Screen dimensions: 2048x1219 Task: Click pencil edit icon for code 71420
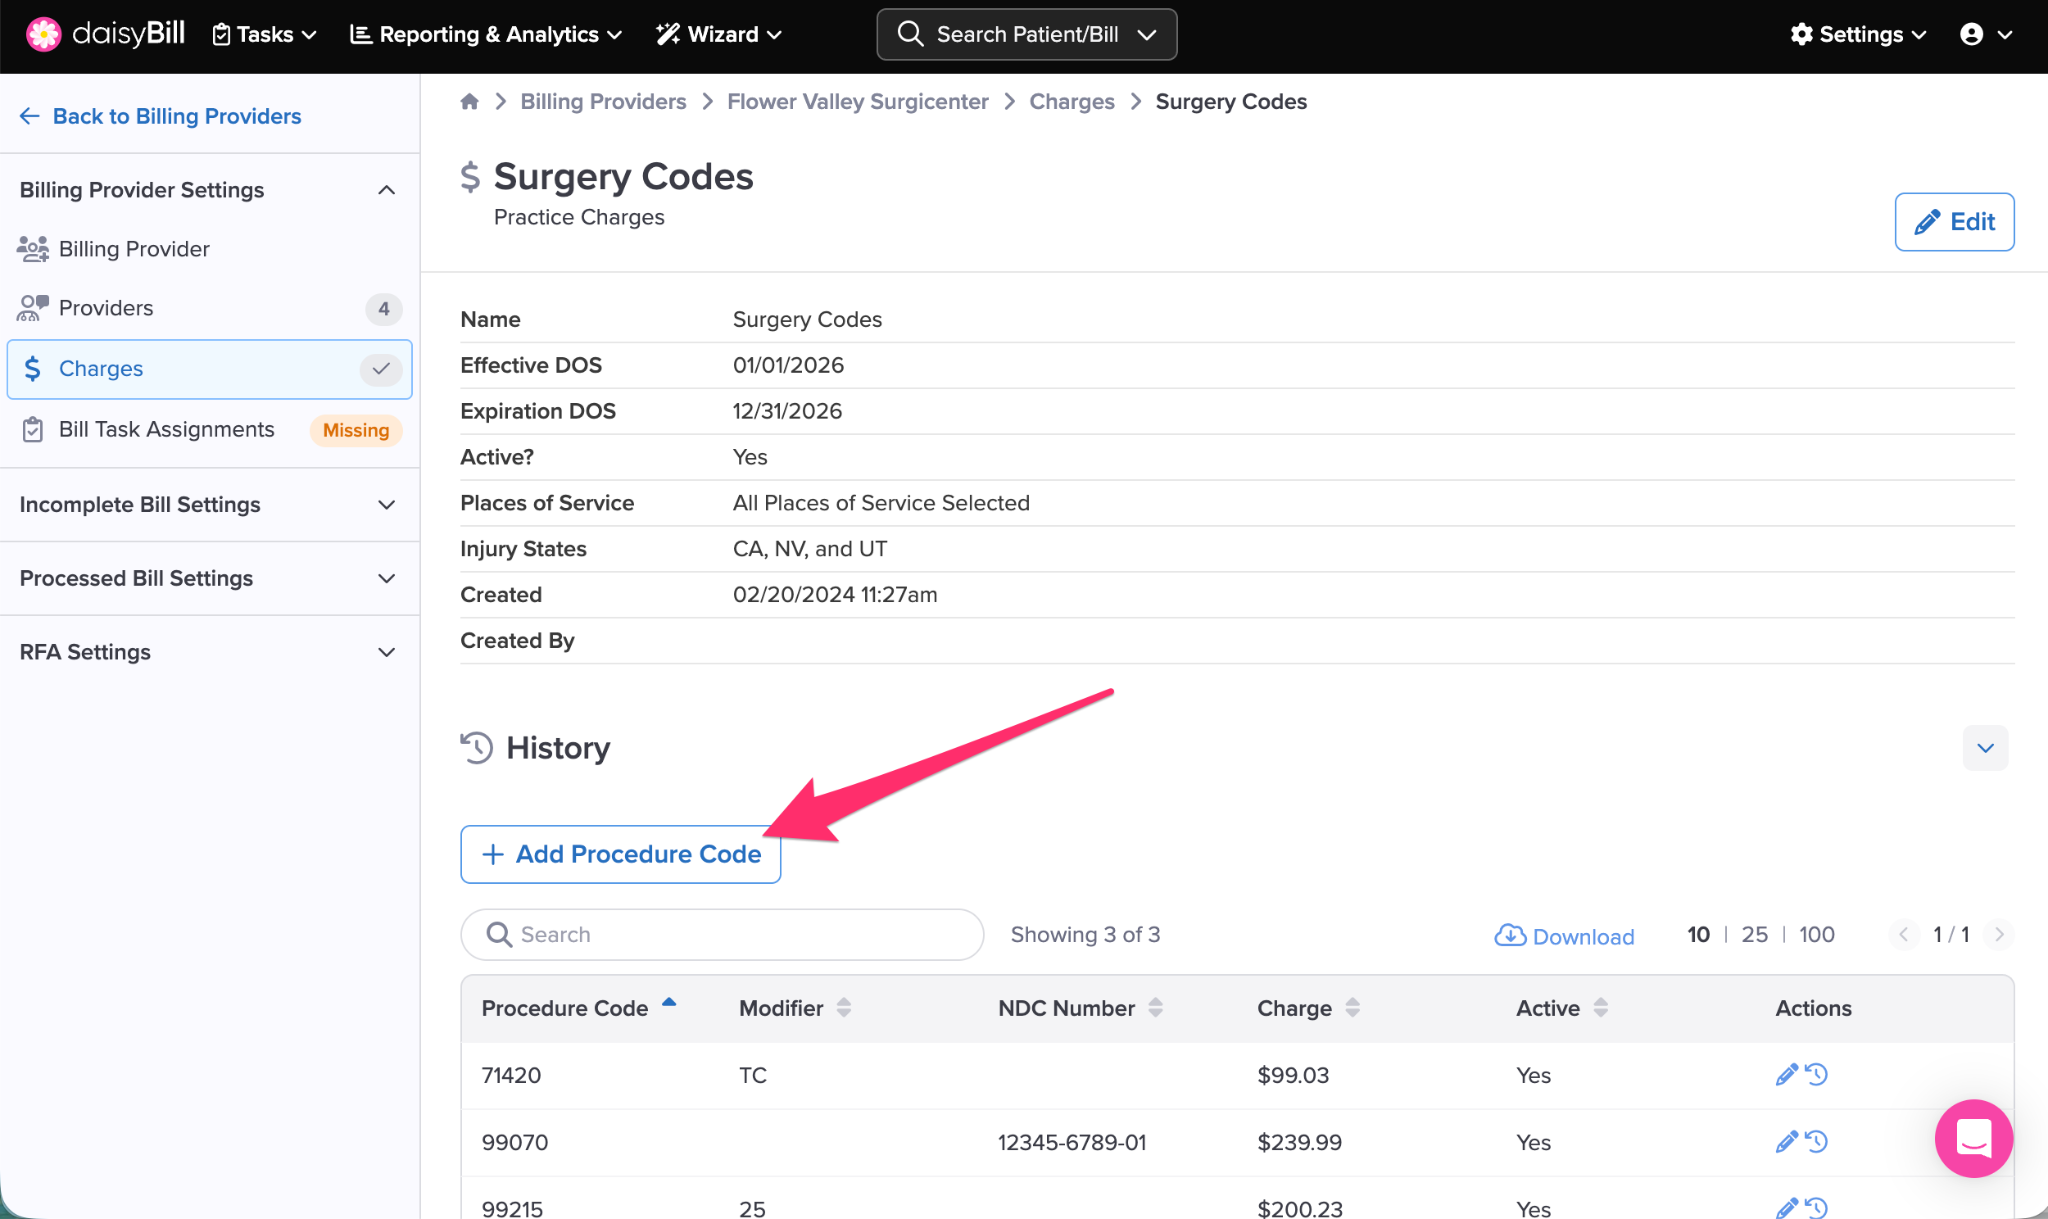[1785, 1075]
